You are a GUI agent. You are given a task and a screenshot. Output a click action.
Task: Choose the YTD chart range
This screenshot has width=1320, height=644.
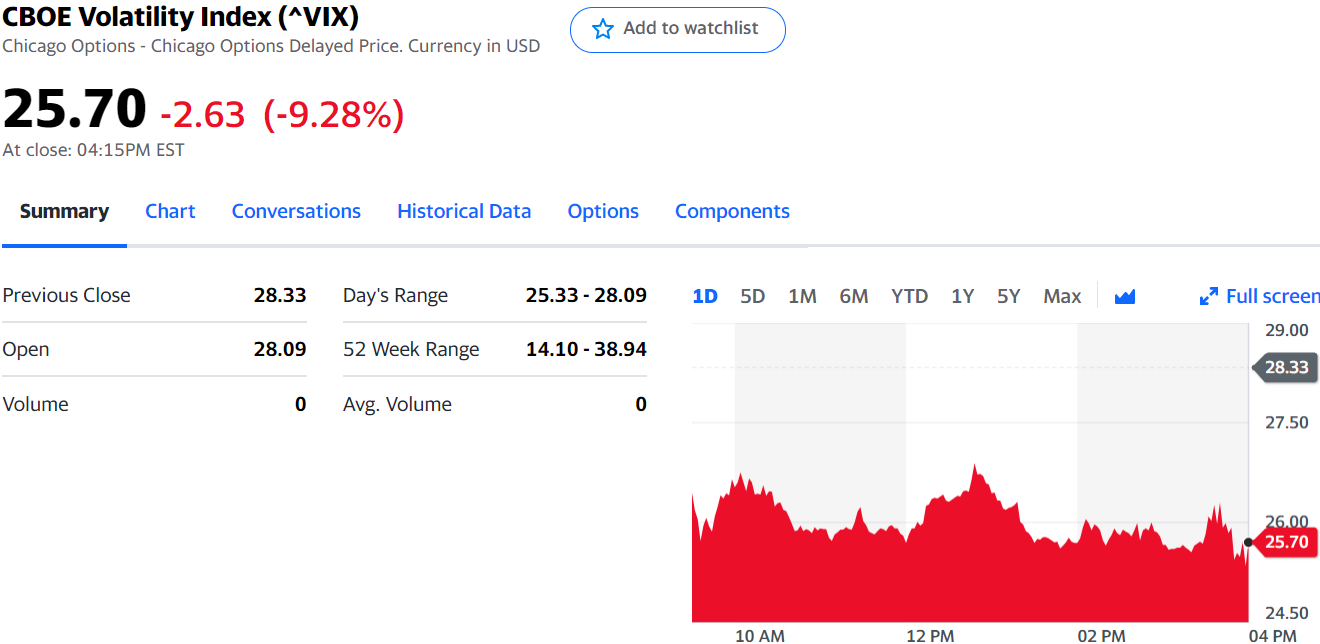(x=909, y=296)
